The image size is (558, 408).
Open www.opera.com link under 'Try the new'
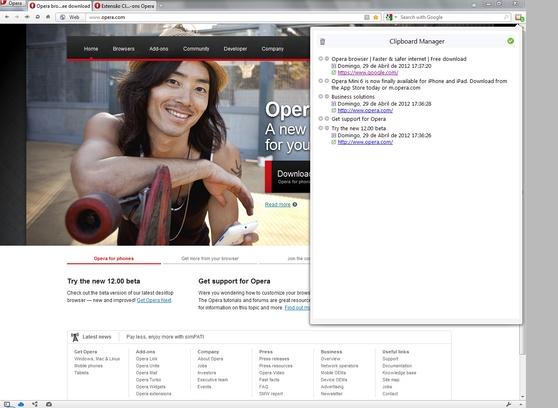(x=365, y=142)
